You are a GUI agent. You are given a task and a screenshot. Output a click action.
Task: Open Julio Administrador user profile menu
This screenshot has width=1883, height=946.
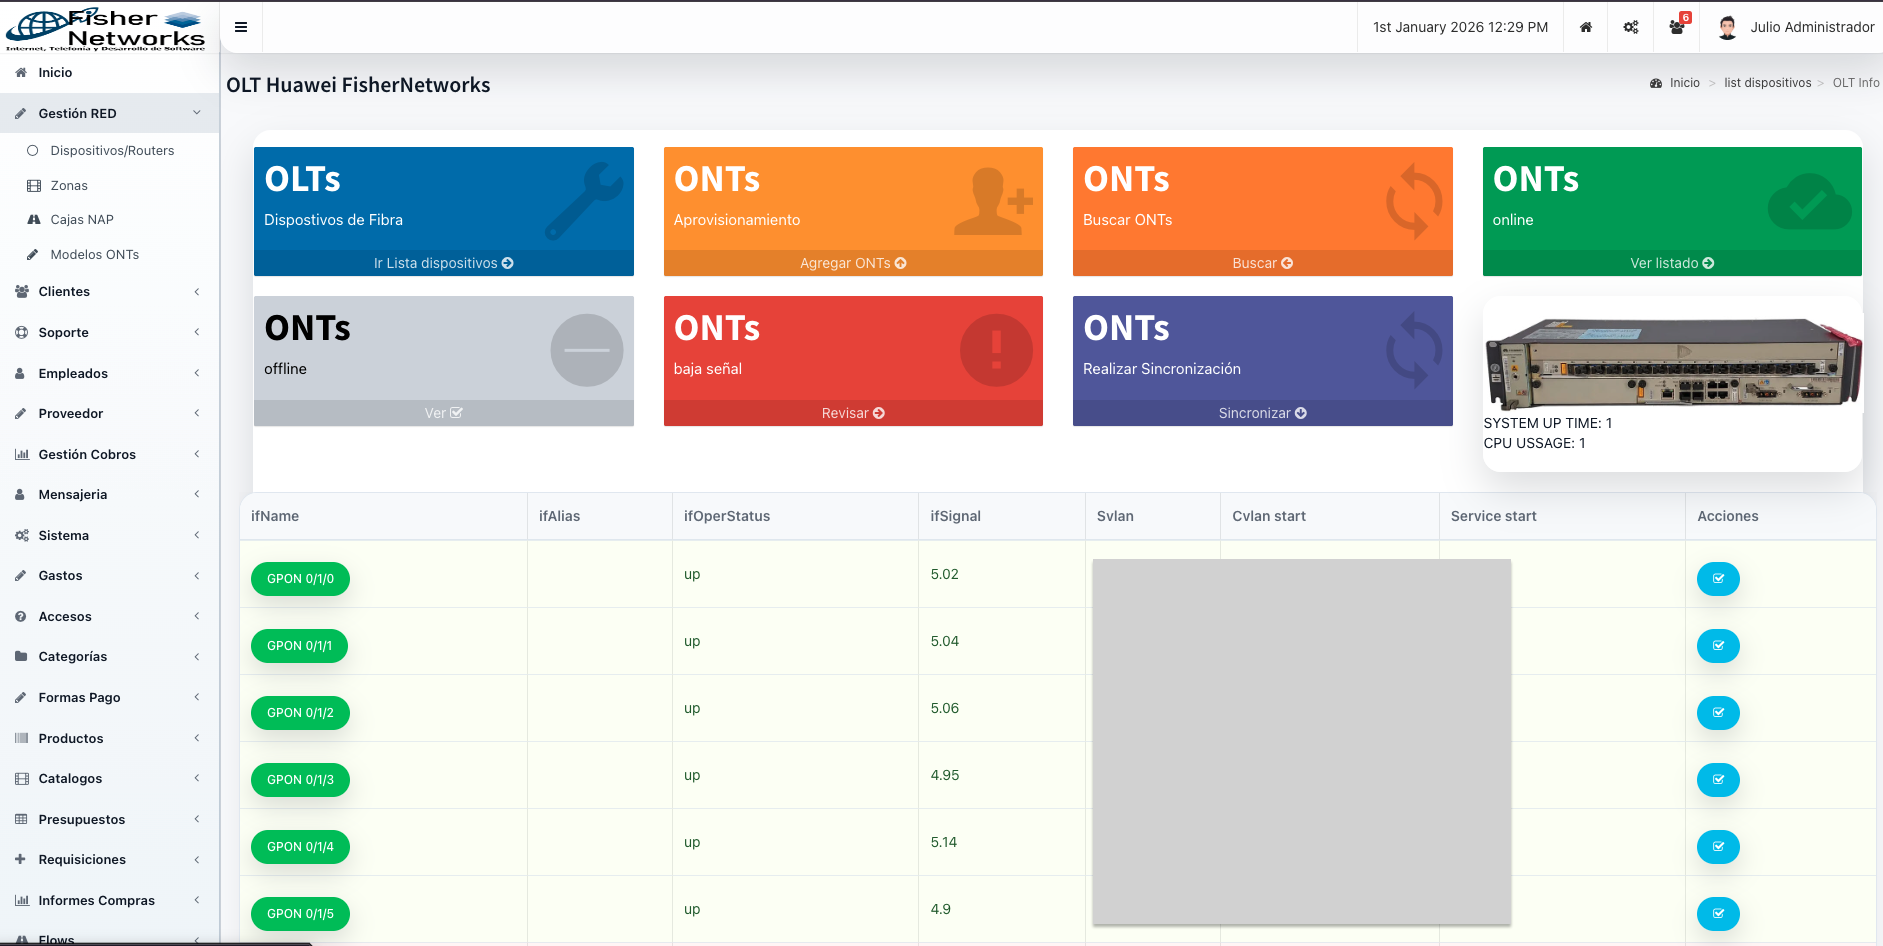click(x=1796, y=27)
